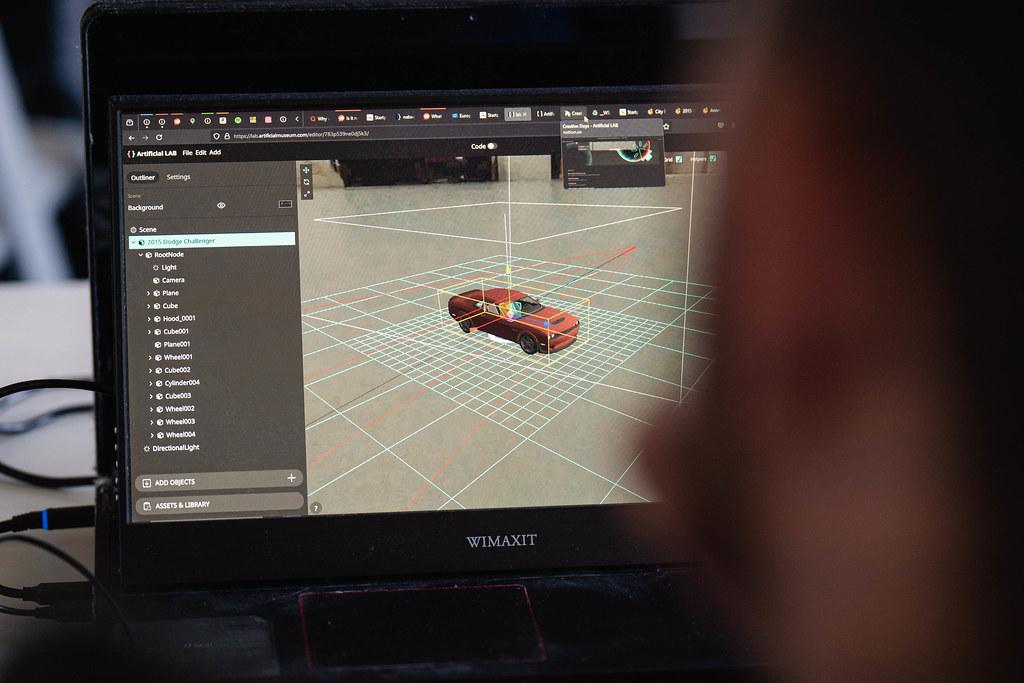This screenshot has width=1024, height=683.
Task: Click the shield icon in address bar
Action: click(x=217, y=136)
